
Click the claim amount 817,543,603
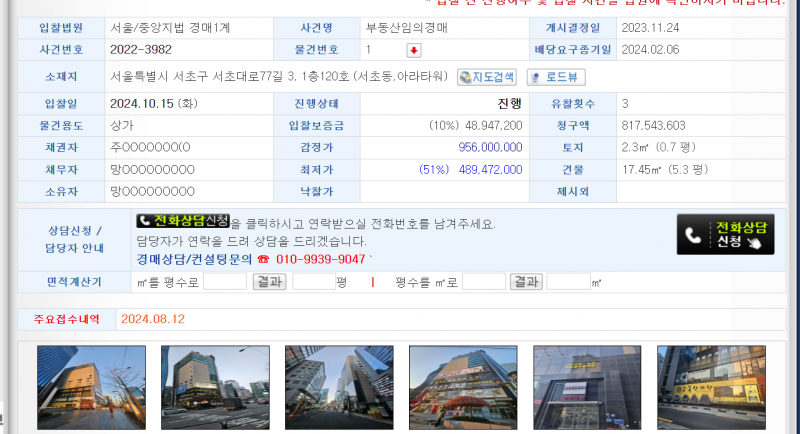(654, 125)
